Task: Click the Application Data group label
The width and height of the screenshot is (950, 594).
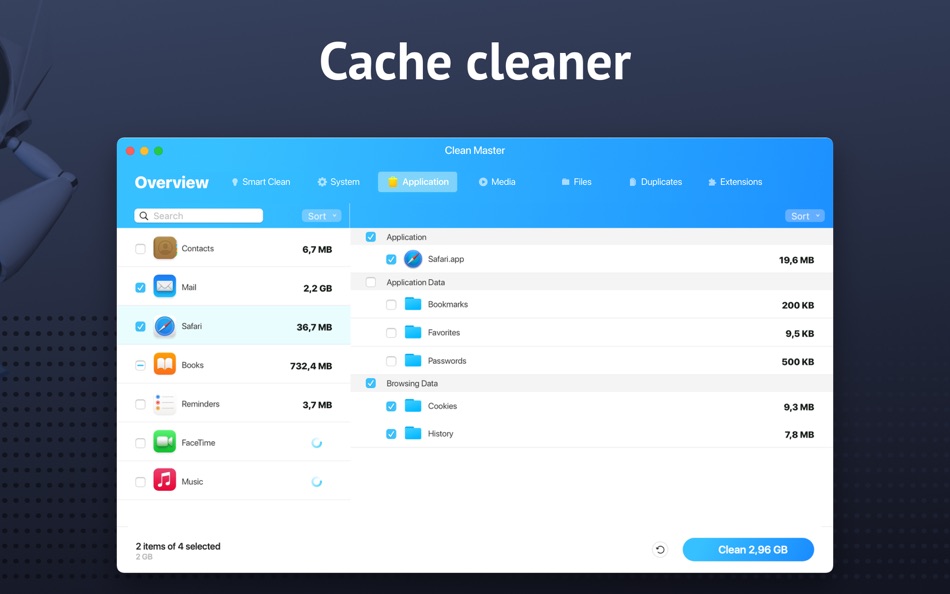Action: click(x=416, y=282)
